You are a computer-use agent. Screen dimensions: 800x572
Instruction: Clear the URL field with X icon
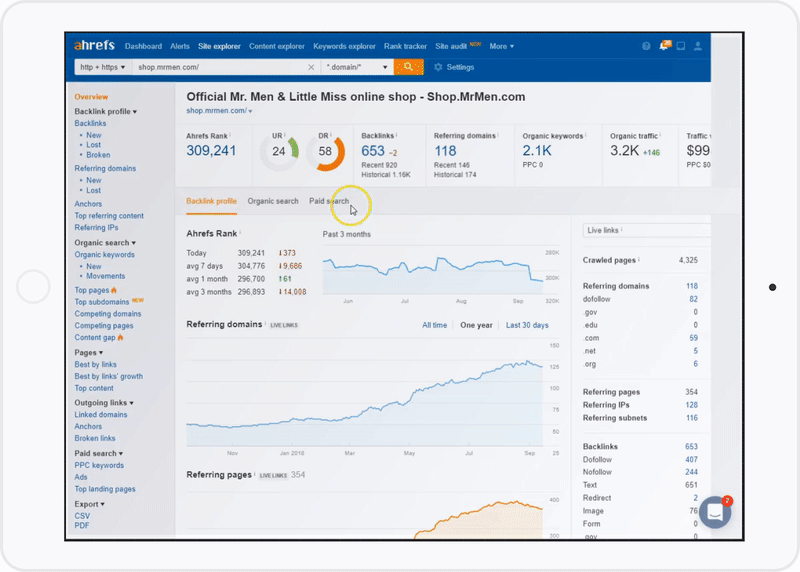pos(311,67)
